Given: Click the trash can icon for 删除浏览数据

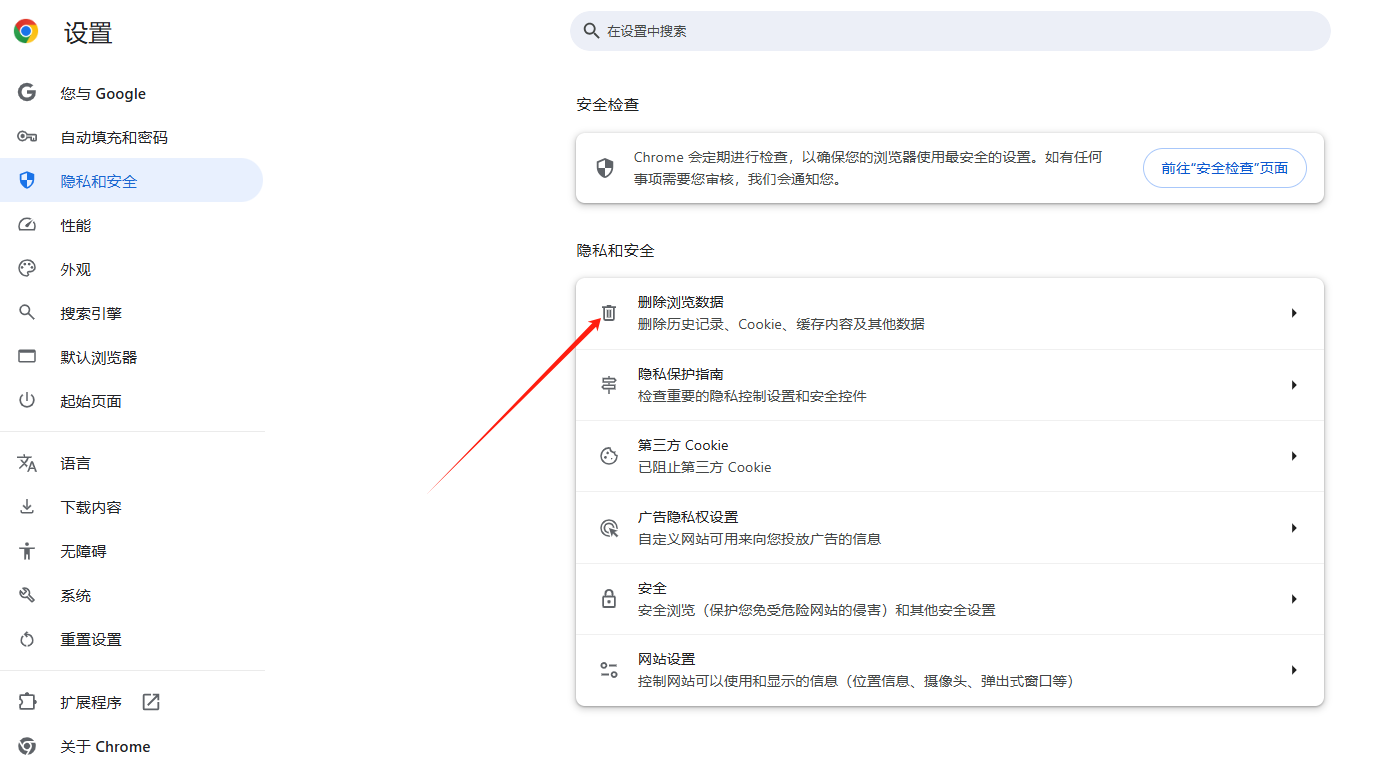Looking at the screenshot, I should coord(609,313).
